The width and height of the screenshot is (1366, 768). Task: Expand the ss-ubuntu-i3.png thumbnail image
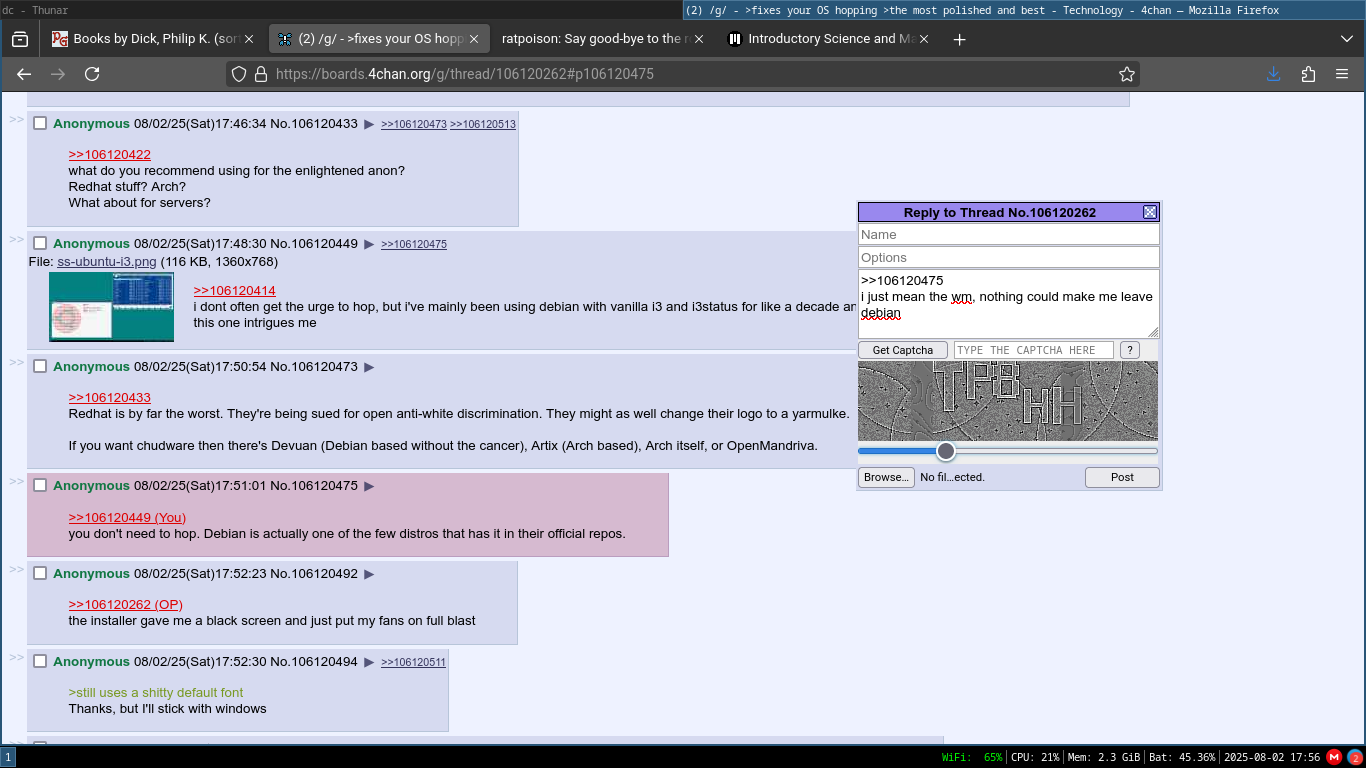click(111, 307)
